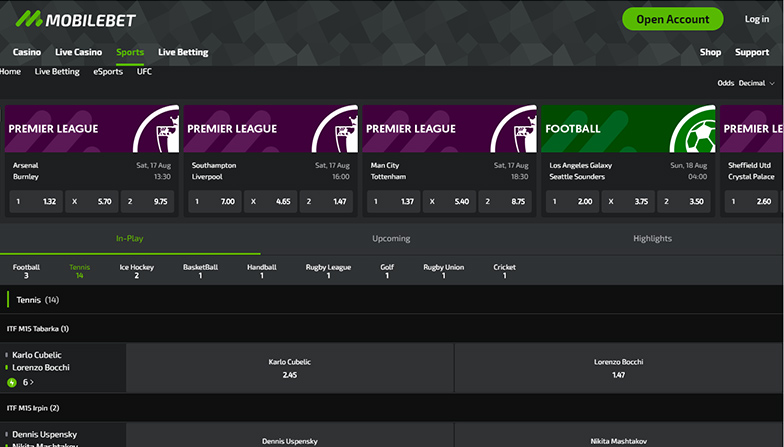Viewport: 784px width, 447px height.
Task: Open the Odds Decimal format dropdown
Action: click(746, 83)
